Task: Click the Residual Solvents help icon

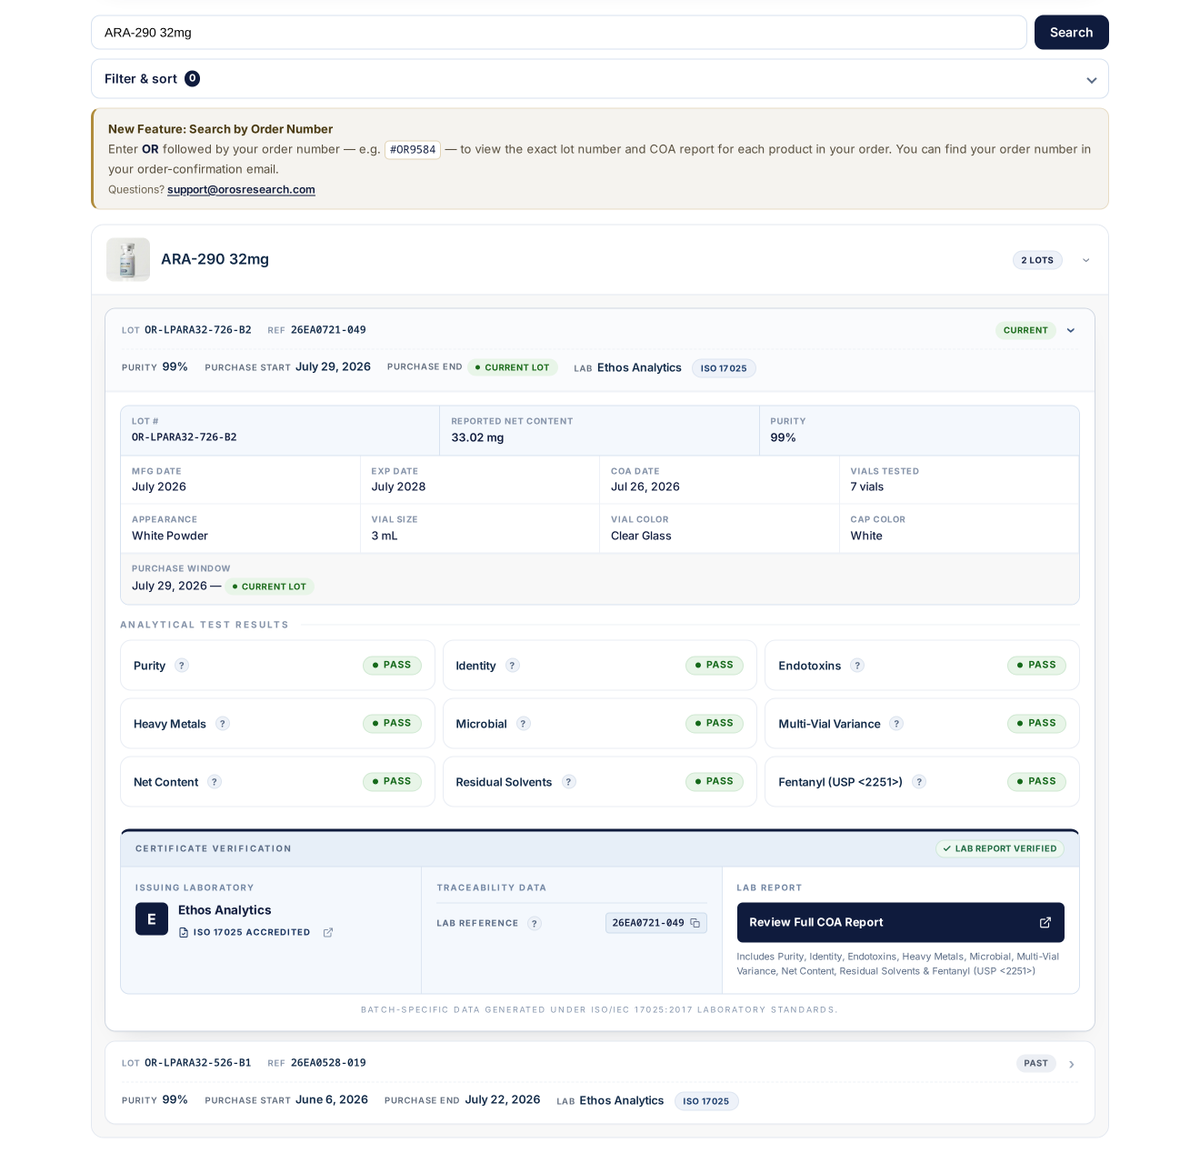Action: (568, 782)
